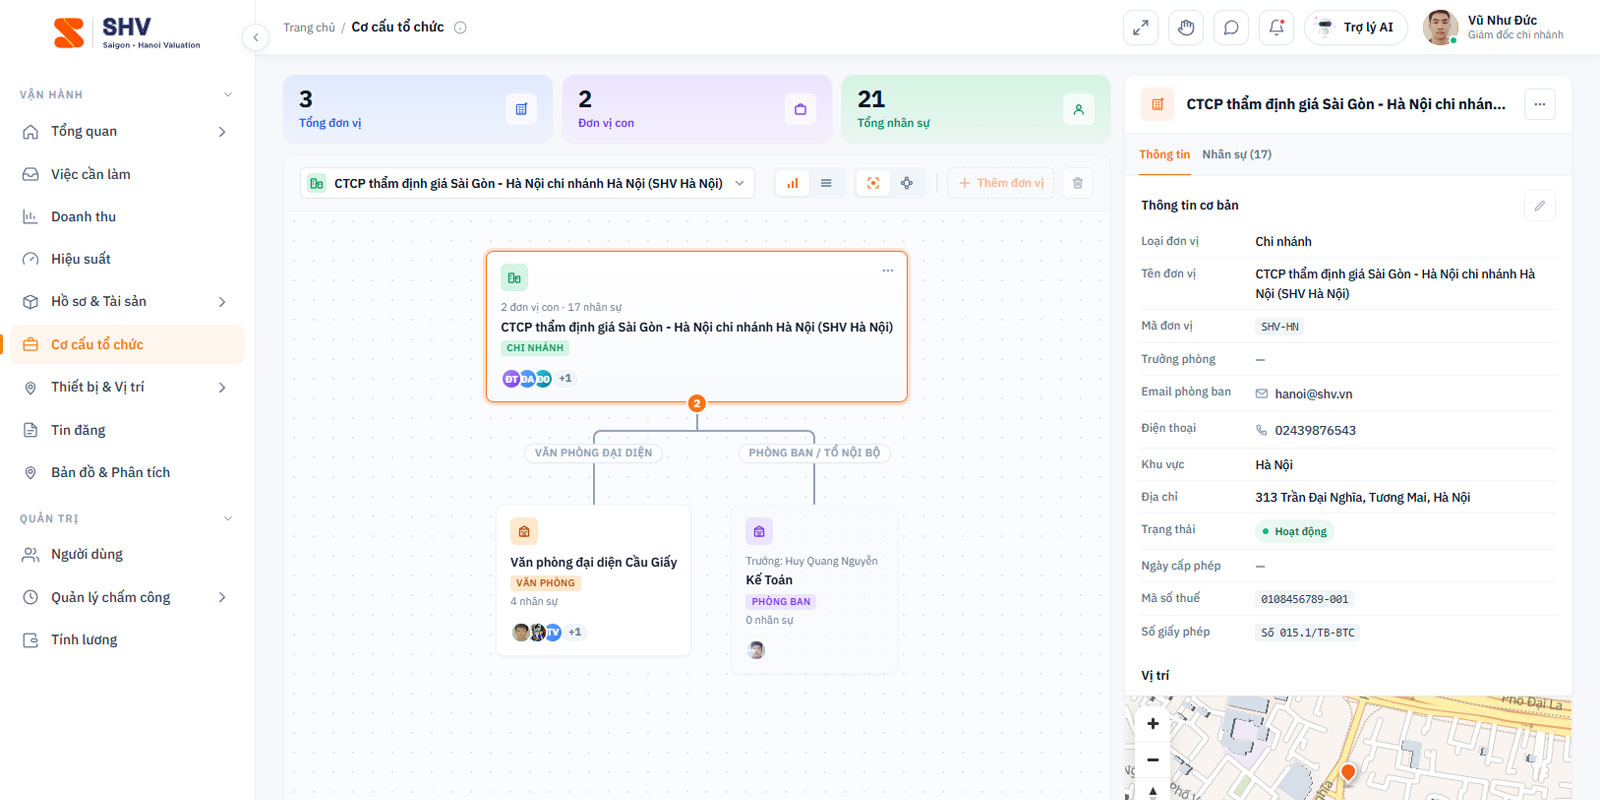Viewport: 1600px width, 800px height.
Task: Select Cơ cấu tổ chức in the sidebar
Action: tap(127, 345)
